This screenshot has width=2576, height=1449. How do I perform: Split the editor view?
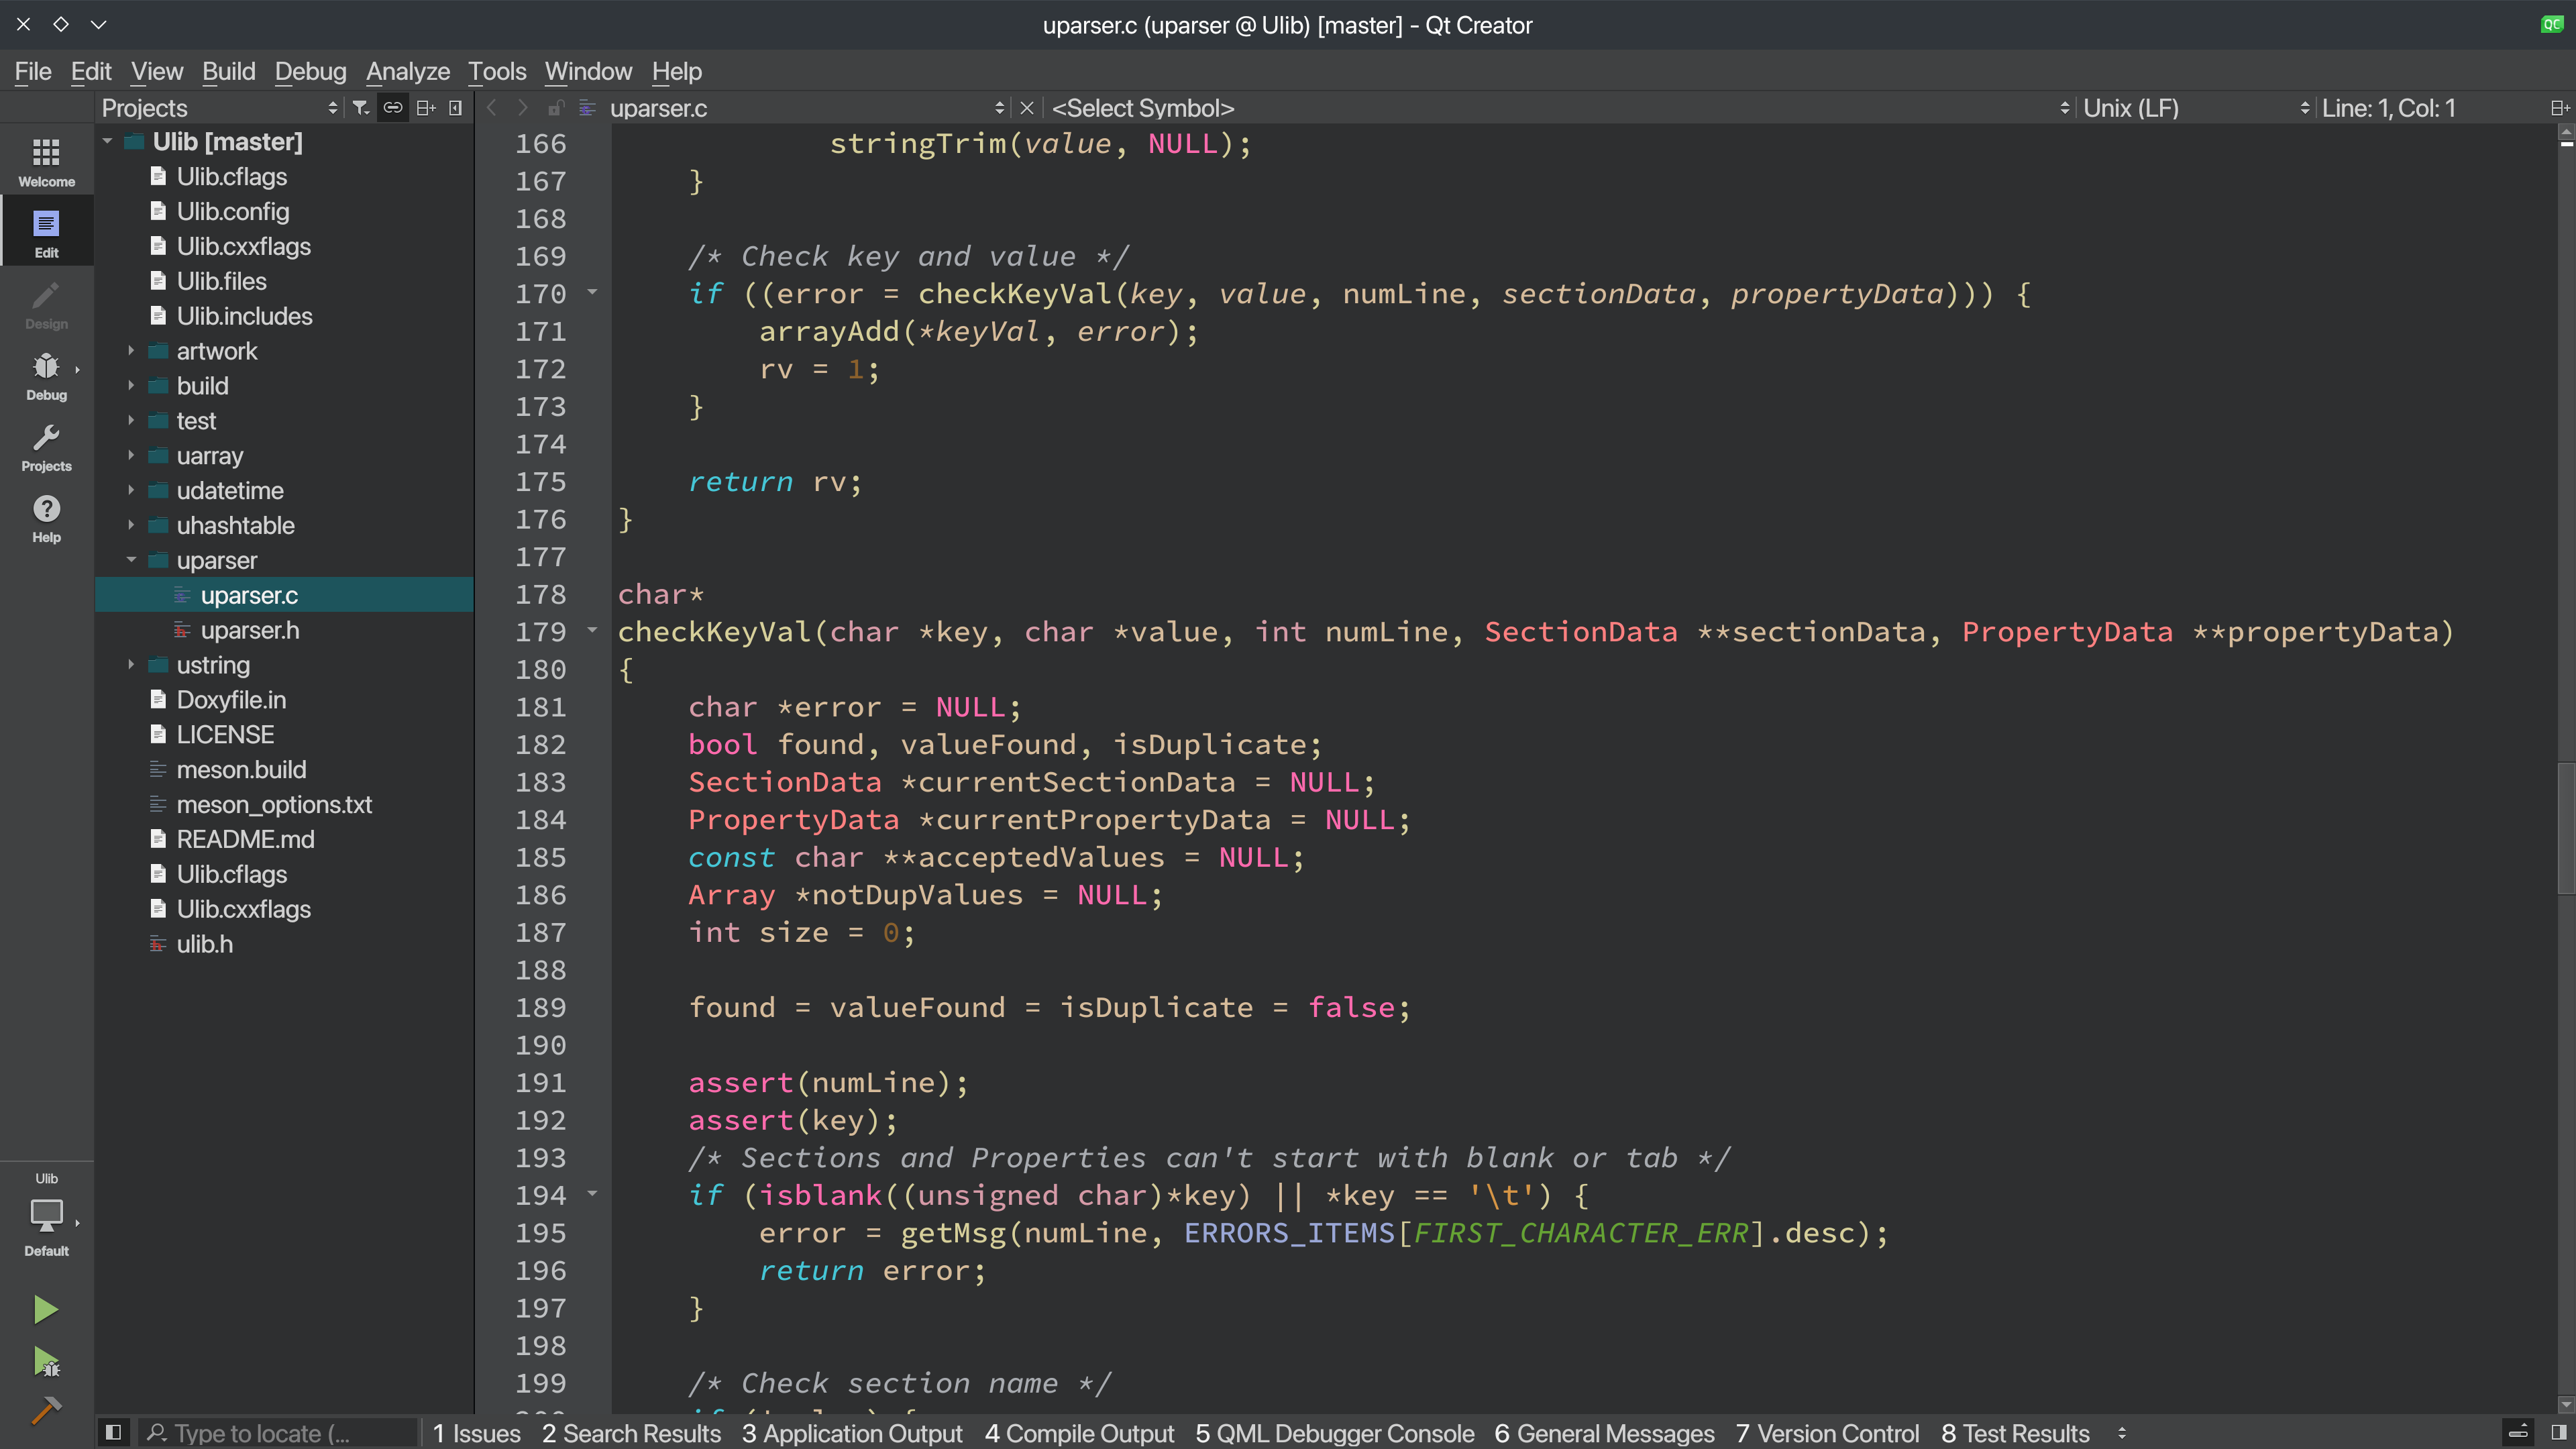(x=2560, y=108)
